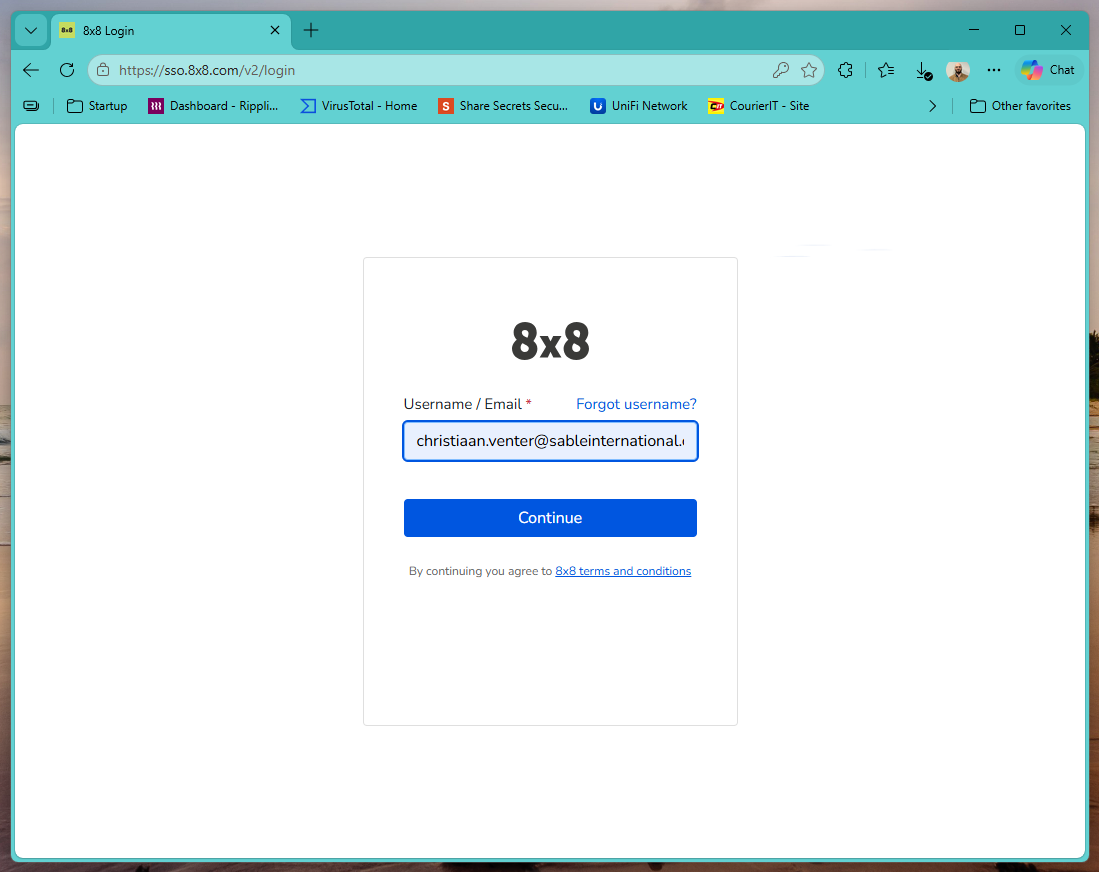Go back with the browser back arrow
The height and width of the screenshot is (872, 1099).
31,70
